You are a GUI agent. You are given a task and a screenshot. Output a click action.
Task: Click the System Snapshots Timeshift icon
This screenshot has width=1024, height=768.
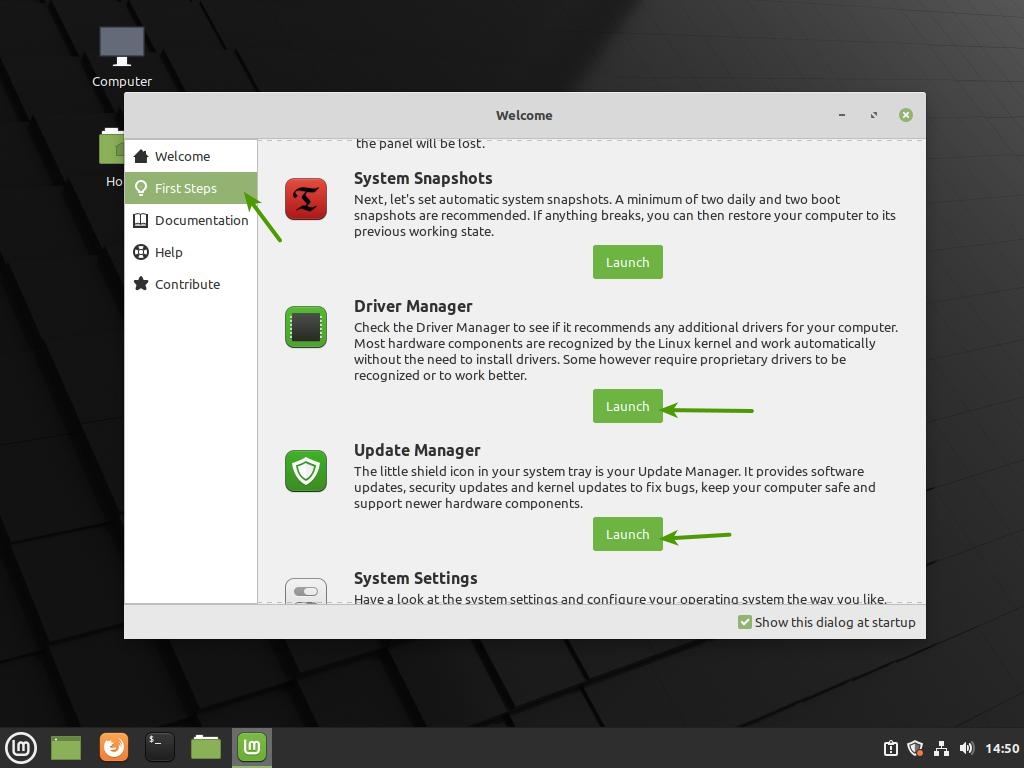click(x=306, y=199)
